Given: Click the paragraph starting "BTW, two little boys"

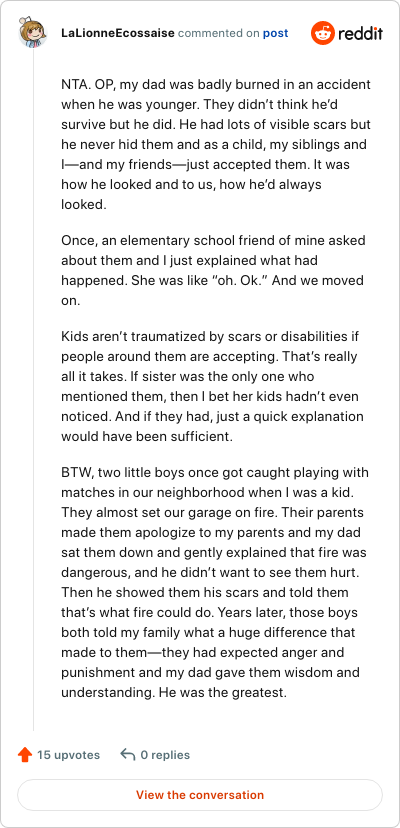Looking at the screenshot, I should coord(215,582).
